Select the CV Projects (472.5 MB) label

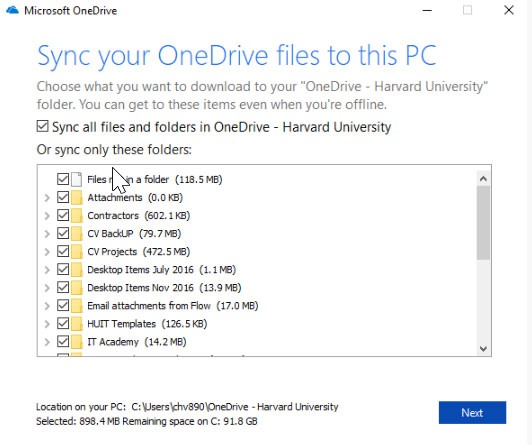click(138, 252)
